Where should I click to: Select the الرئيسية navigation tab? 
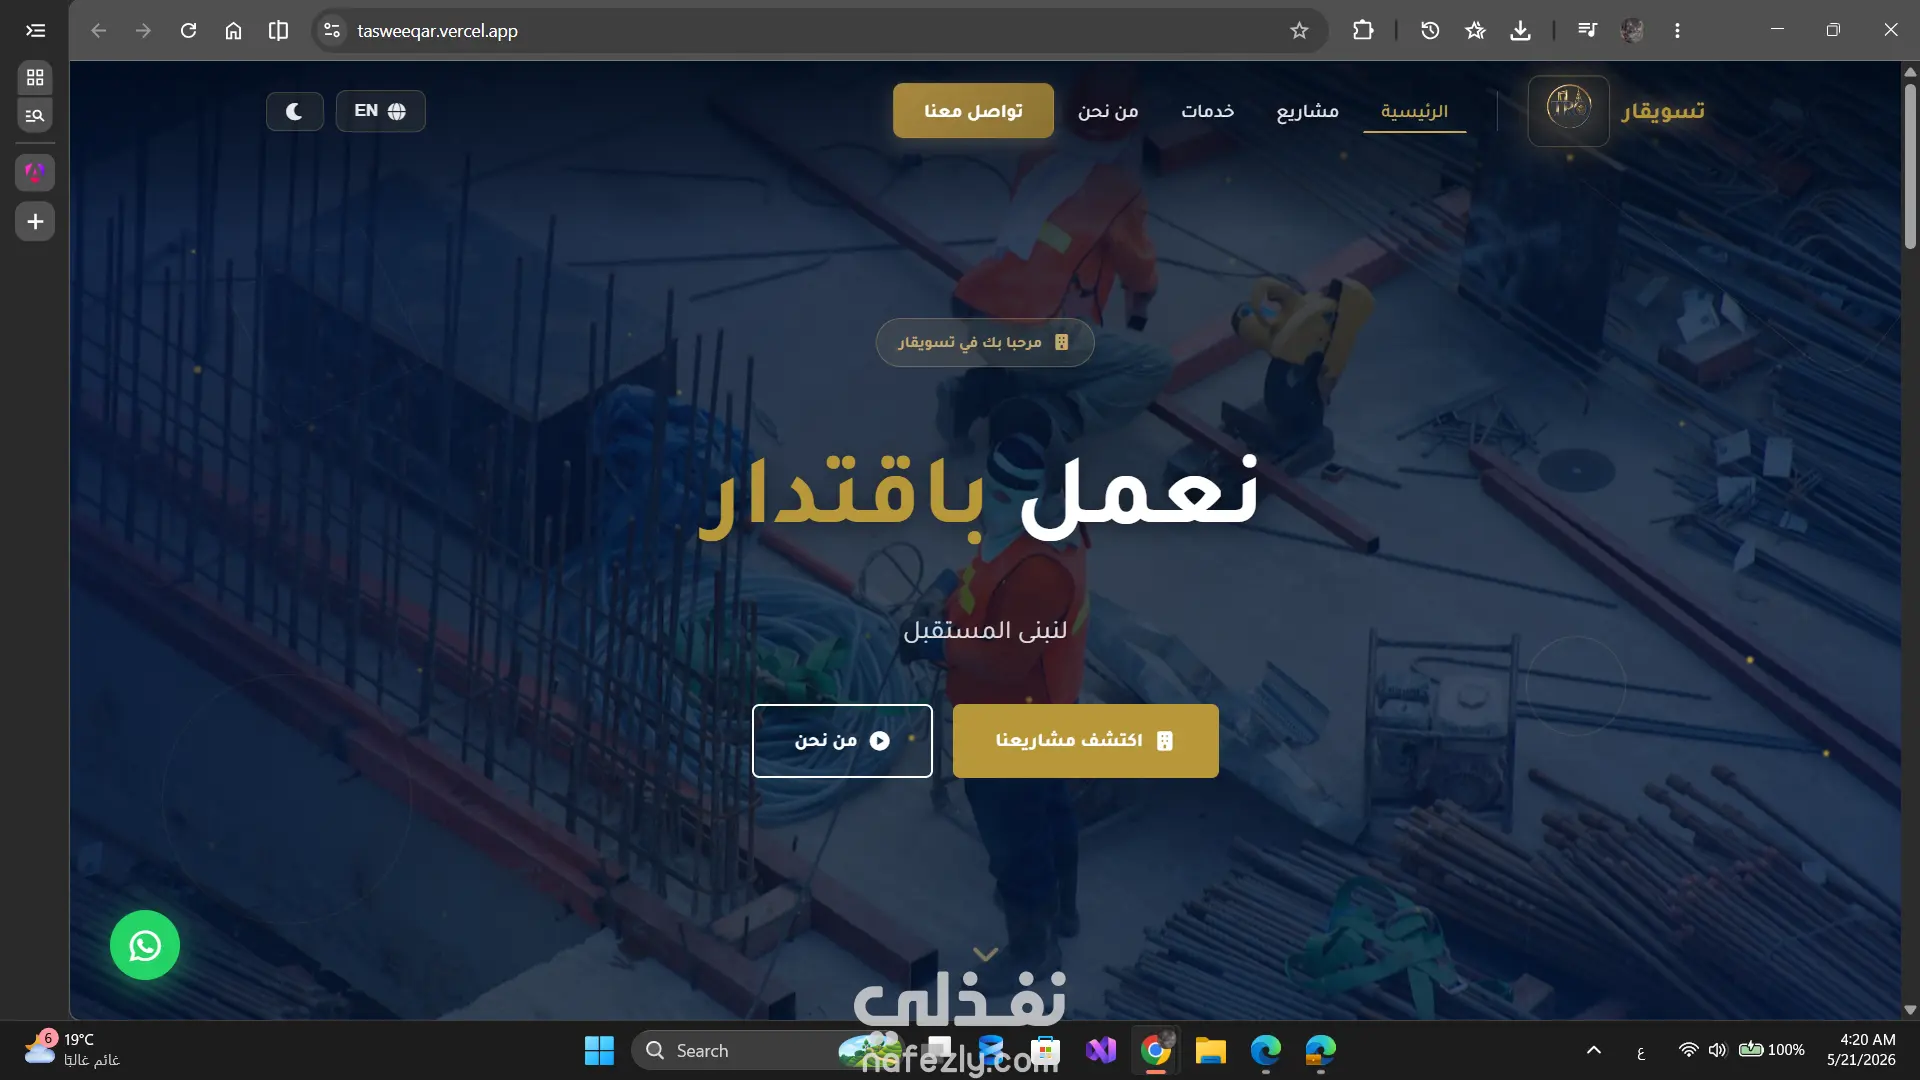pos(1414,110)
